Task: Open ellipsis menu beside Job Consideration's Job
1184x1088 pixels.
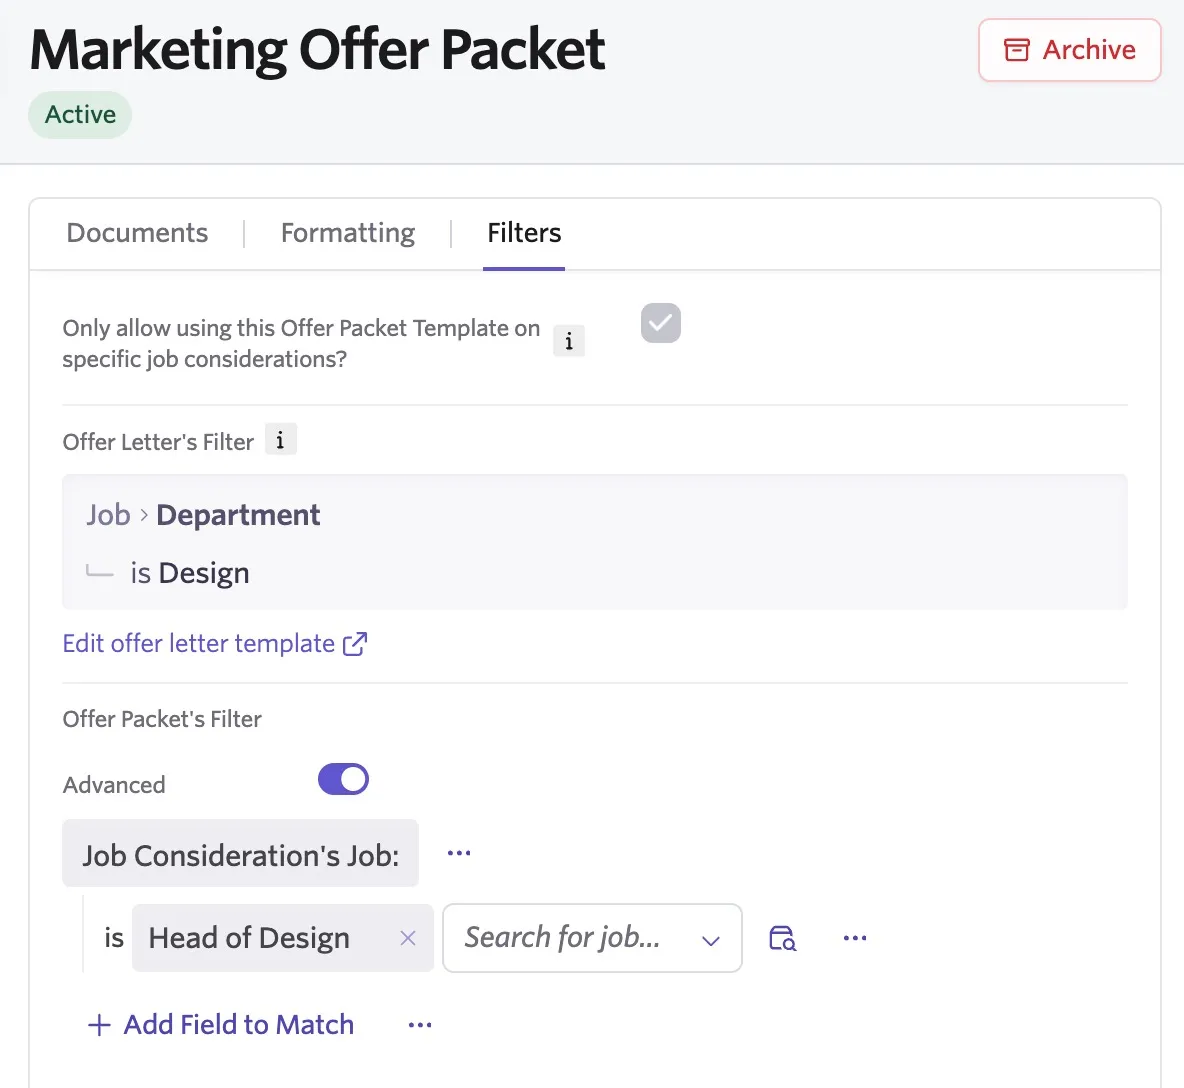Action: point(459,853)
